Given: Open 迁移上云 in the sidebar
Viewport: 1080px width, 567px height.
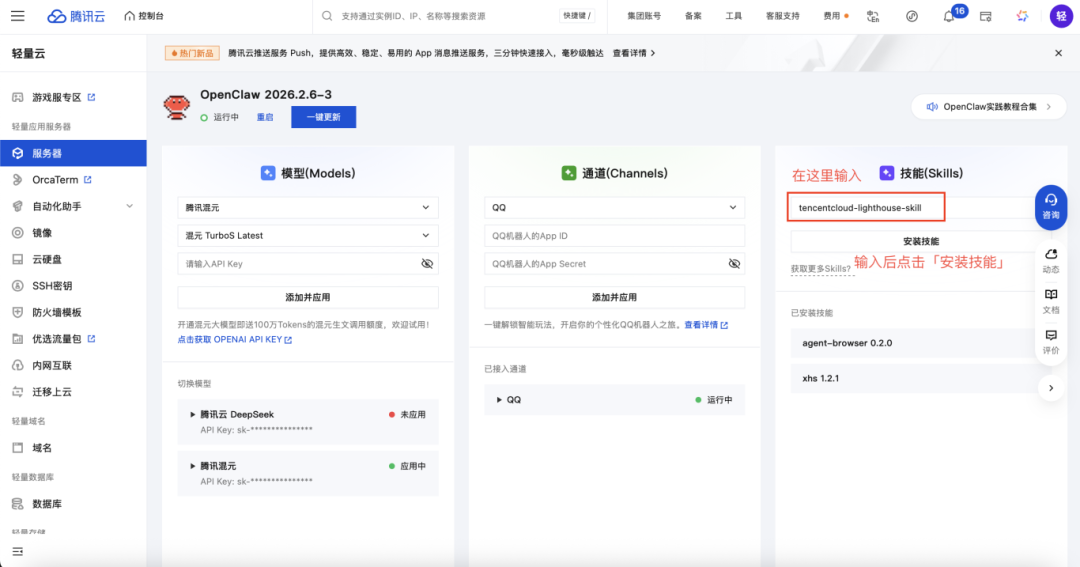Looking at the screenshot, I should pos(52,392).
